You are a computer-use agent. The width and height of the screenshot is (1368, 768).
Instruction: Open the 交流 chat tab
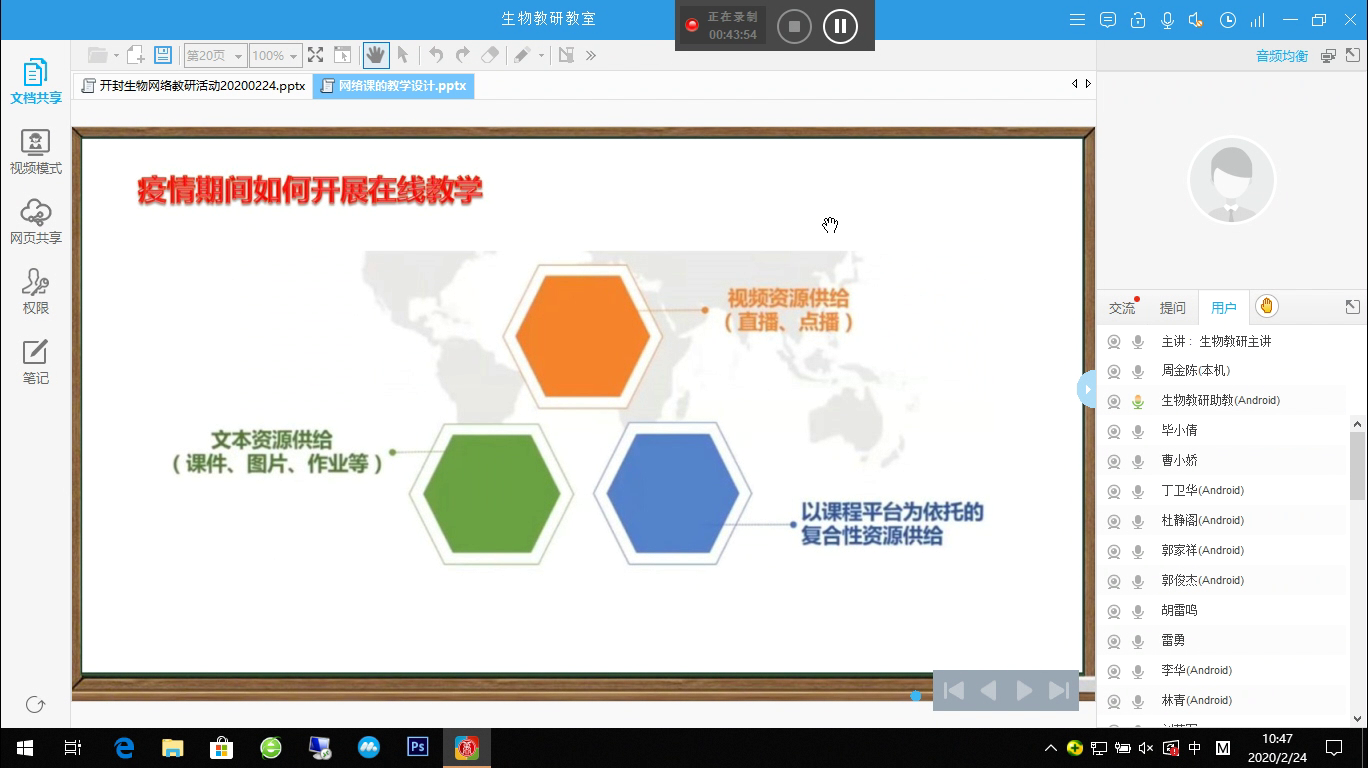[x=1122, y=308]
